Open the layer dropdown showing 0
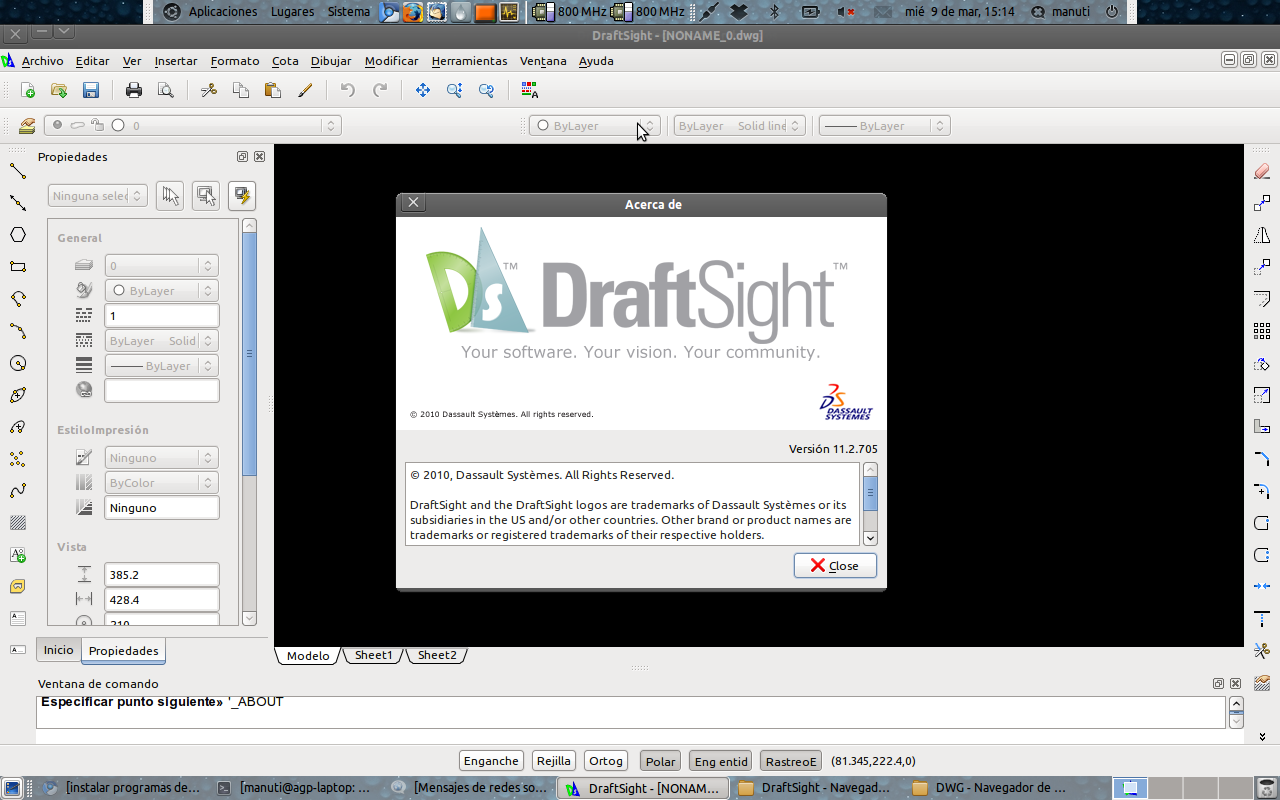Viewport: 1280px width, 800px height. [193, 126]
